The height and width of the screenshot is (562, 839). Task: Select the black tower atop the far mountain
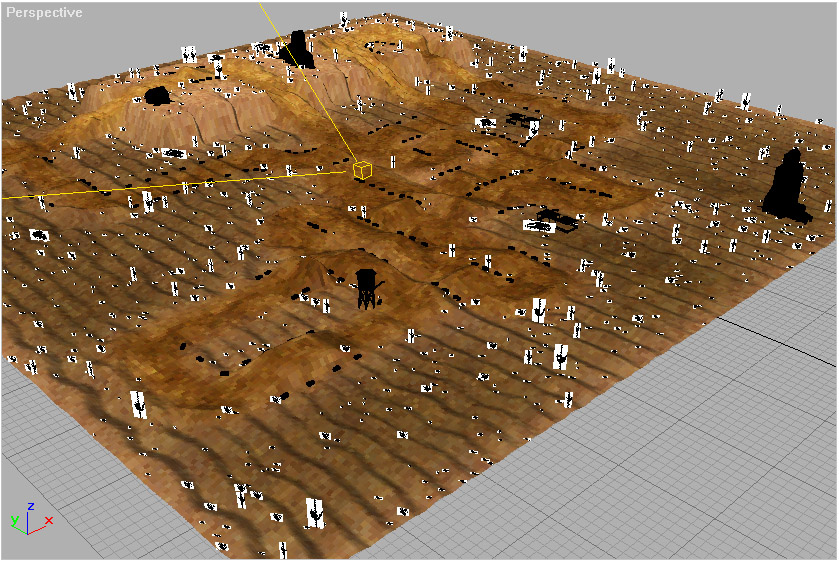[299, 50]
